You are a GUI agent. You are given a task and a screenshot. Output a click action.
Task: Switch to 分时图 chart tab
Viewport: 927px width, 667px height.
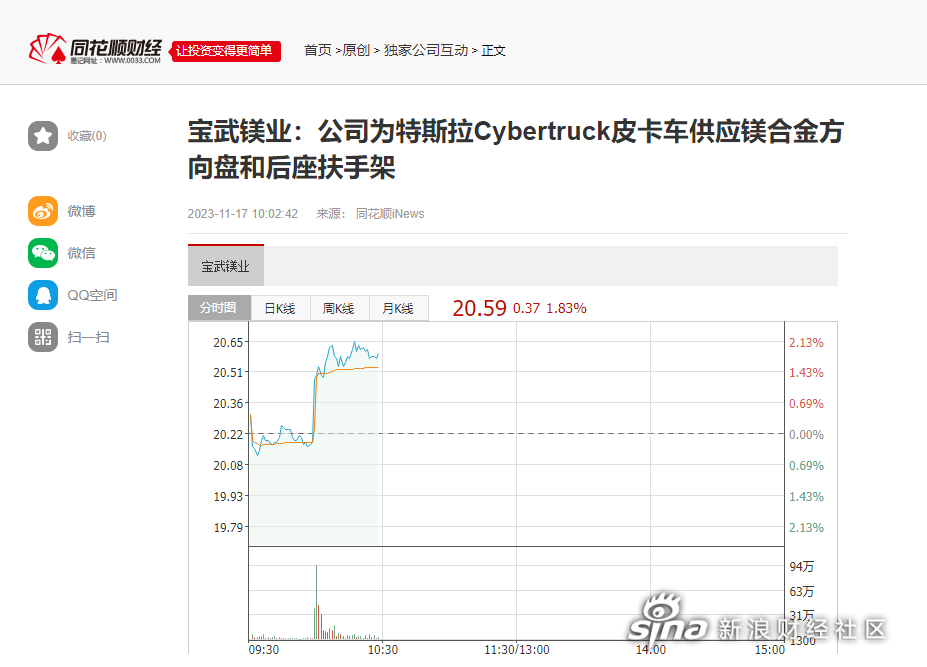(219, 308)
